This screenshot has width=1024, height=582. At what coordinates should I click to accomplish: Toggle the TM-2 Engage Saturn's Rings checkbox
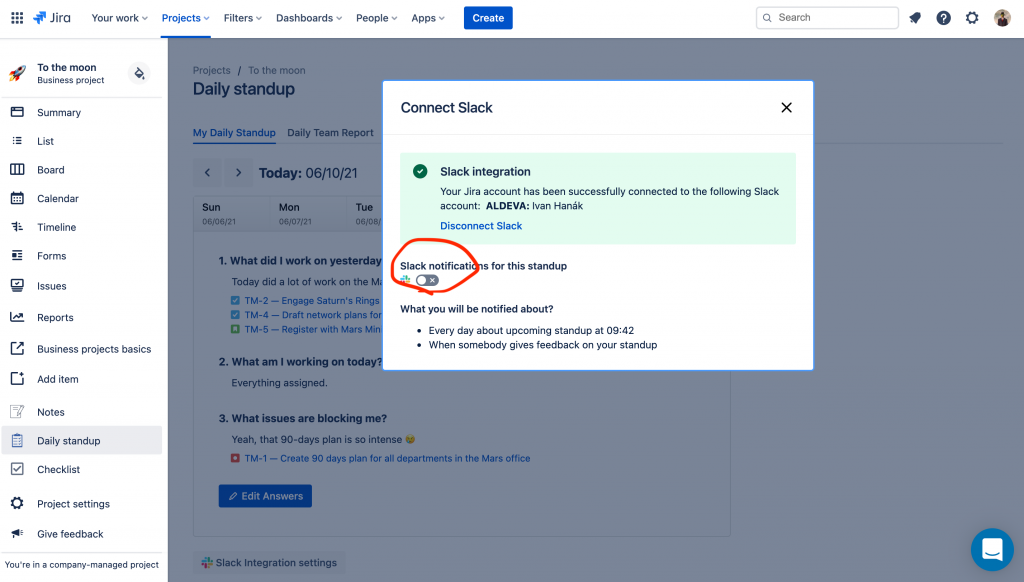[235, 300]
